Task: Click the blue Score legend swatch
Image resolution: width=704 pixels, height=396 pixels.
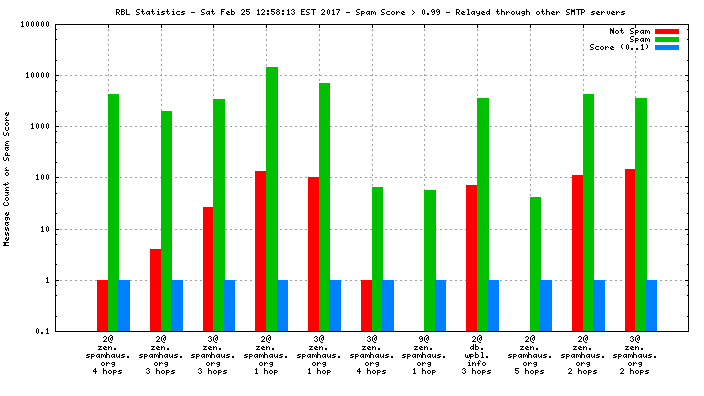Action: pos(666,48)
